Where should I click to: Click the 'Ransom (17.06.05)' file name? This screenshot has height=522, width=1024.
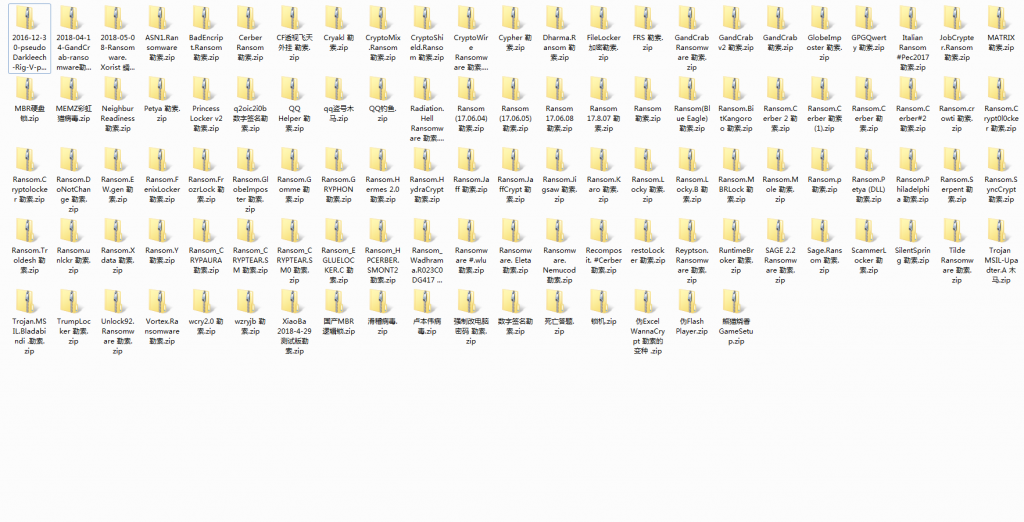[516, 118]
